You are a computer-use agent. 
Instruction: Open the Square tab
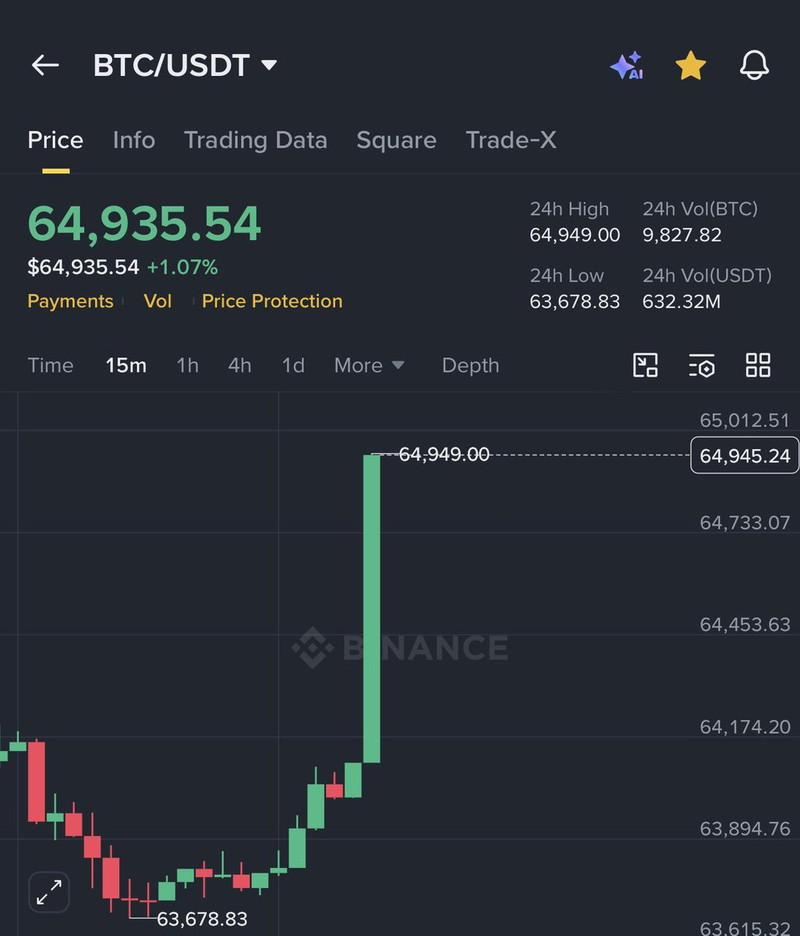[396, 140]
